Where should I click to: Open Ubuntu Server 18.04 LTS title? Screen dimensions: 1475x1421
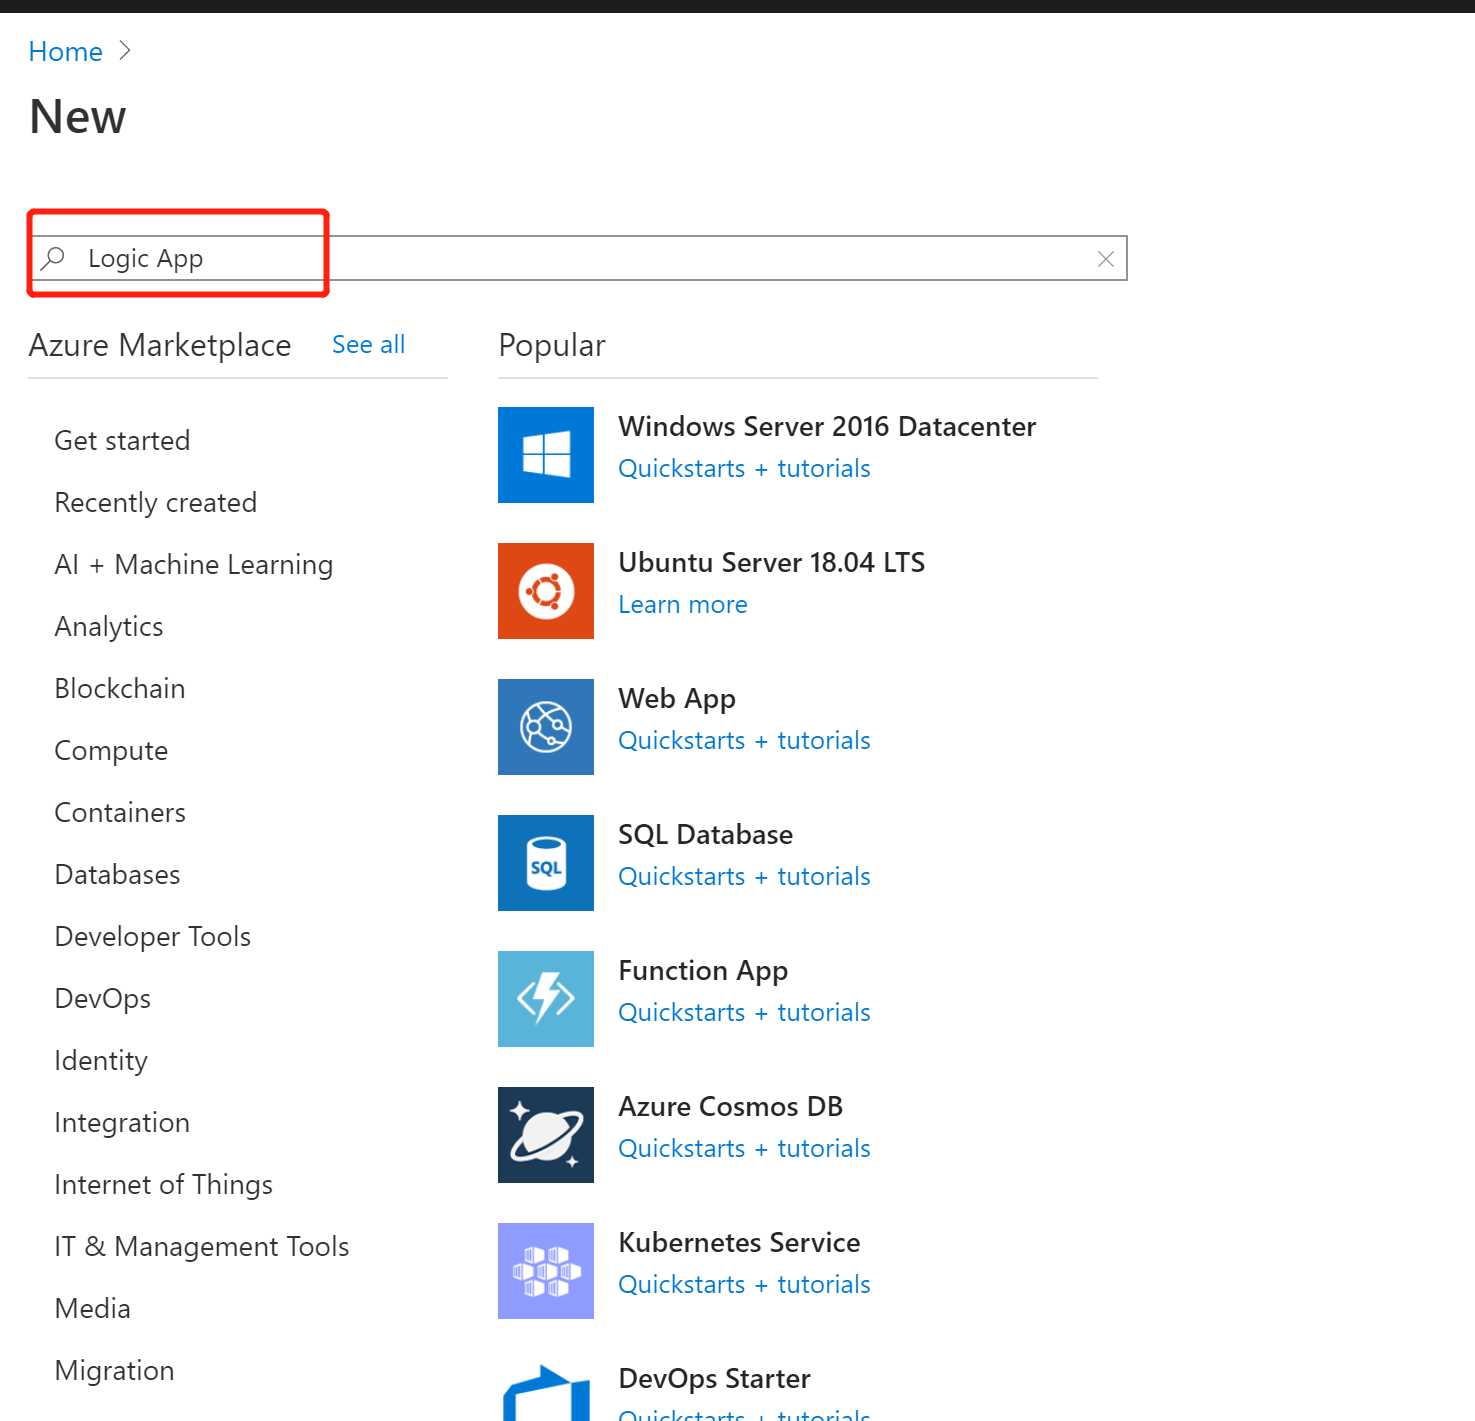[x=772, y=563]
